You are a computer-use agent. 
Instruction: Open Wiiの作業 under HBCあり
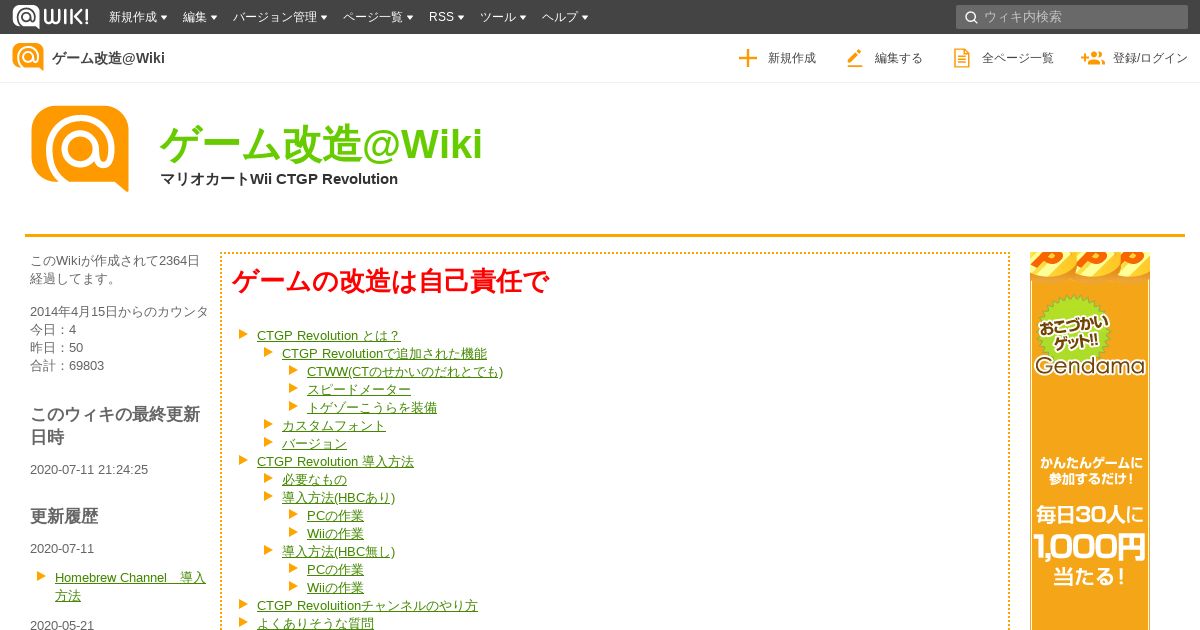click(335, 533)
